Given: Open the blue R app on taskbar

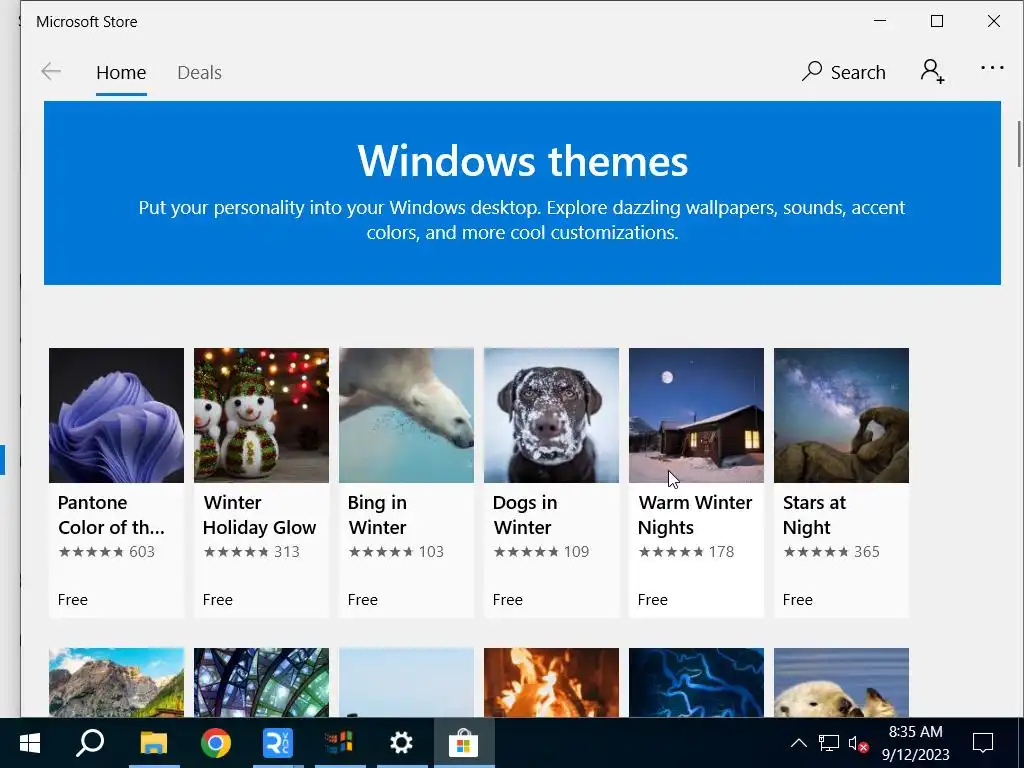Looking at the screenshot, I should pyautogui.click(x=278, y=743).
